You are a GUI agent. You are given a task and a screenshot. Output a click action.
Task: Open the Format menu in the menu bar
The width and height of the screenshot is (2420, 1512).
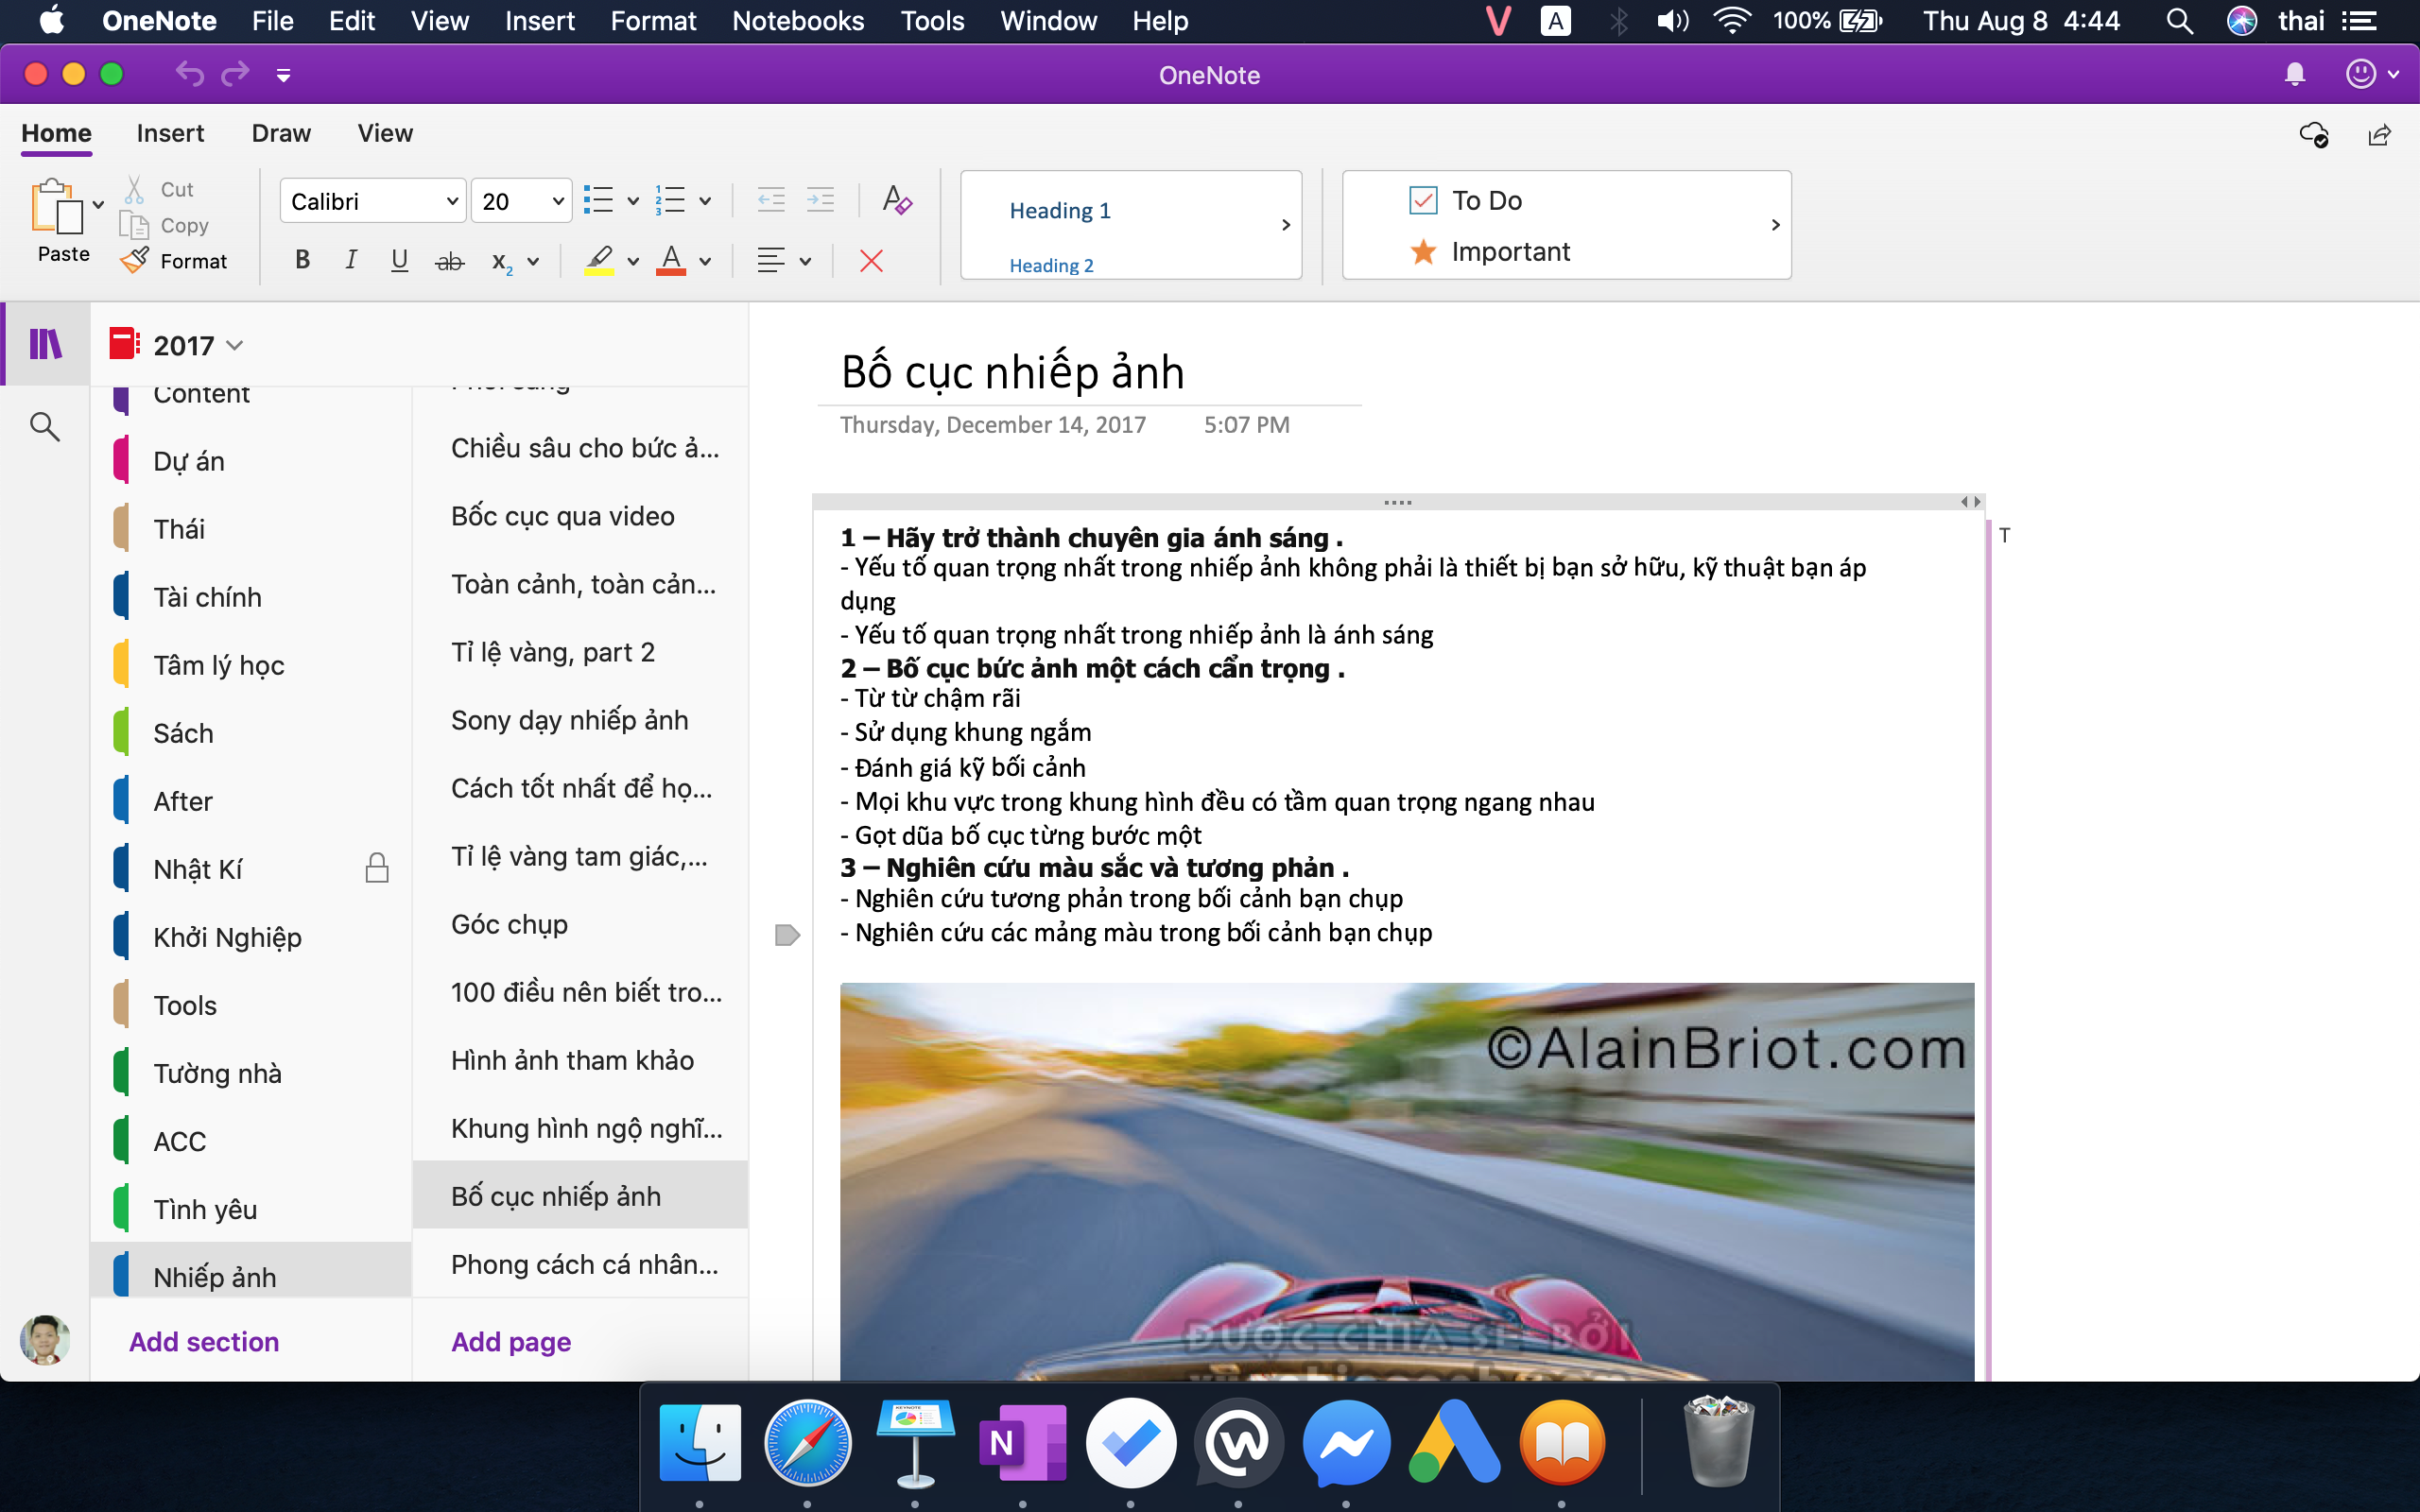[653, 21]
